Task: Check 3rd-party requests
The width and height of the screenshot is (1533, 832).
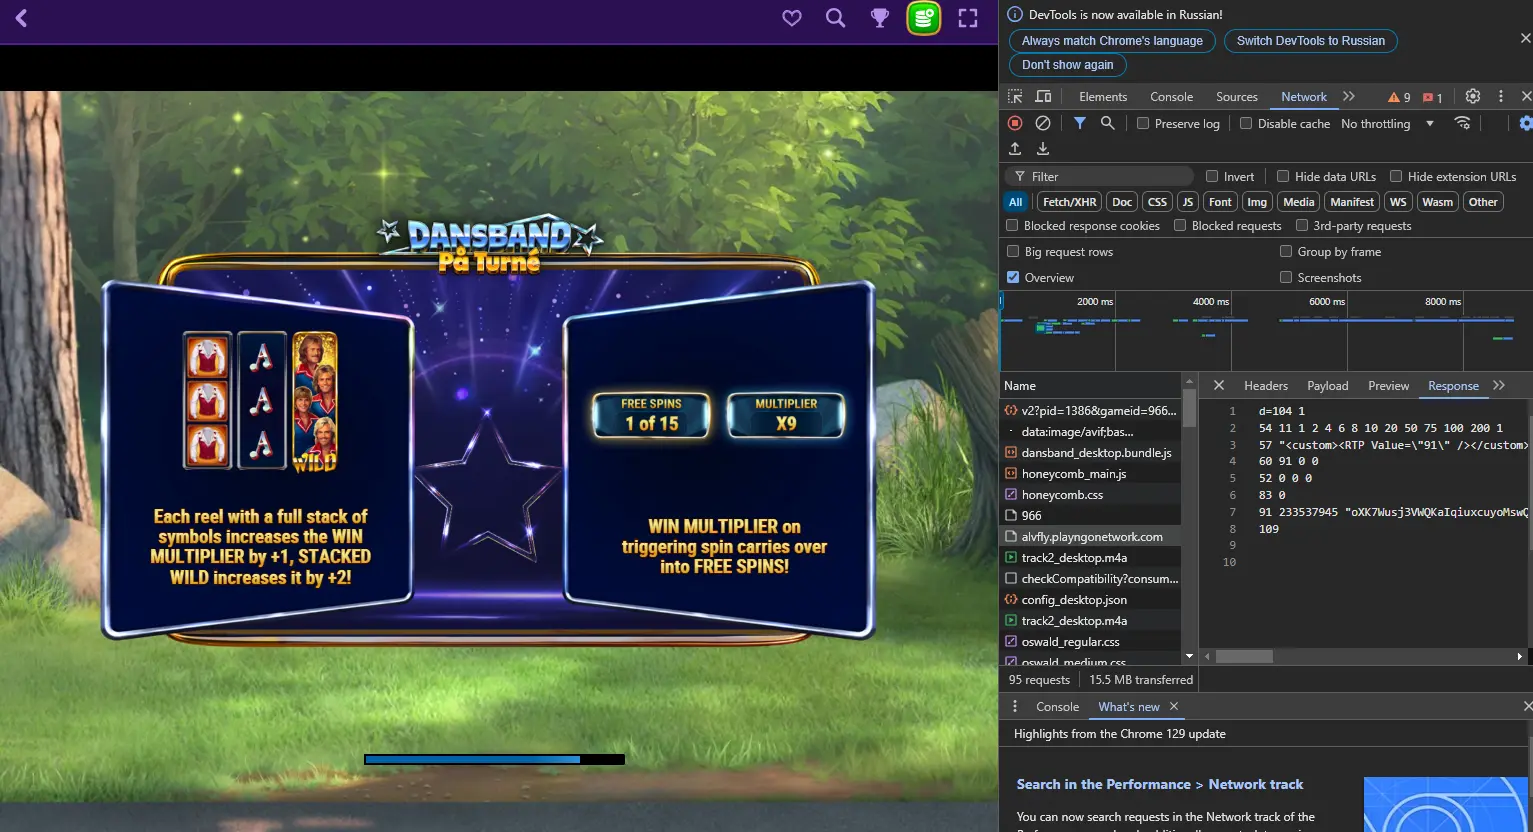Action: pos(1302,225)
